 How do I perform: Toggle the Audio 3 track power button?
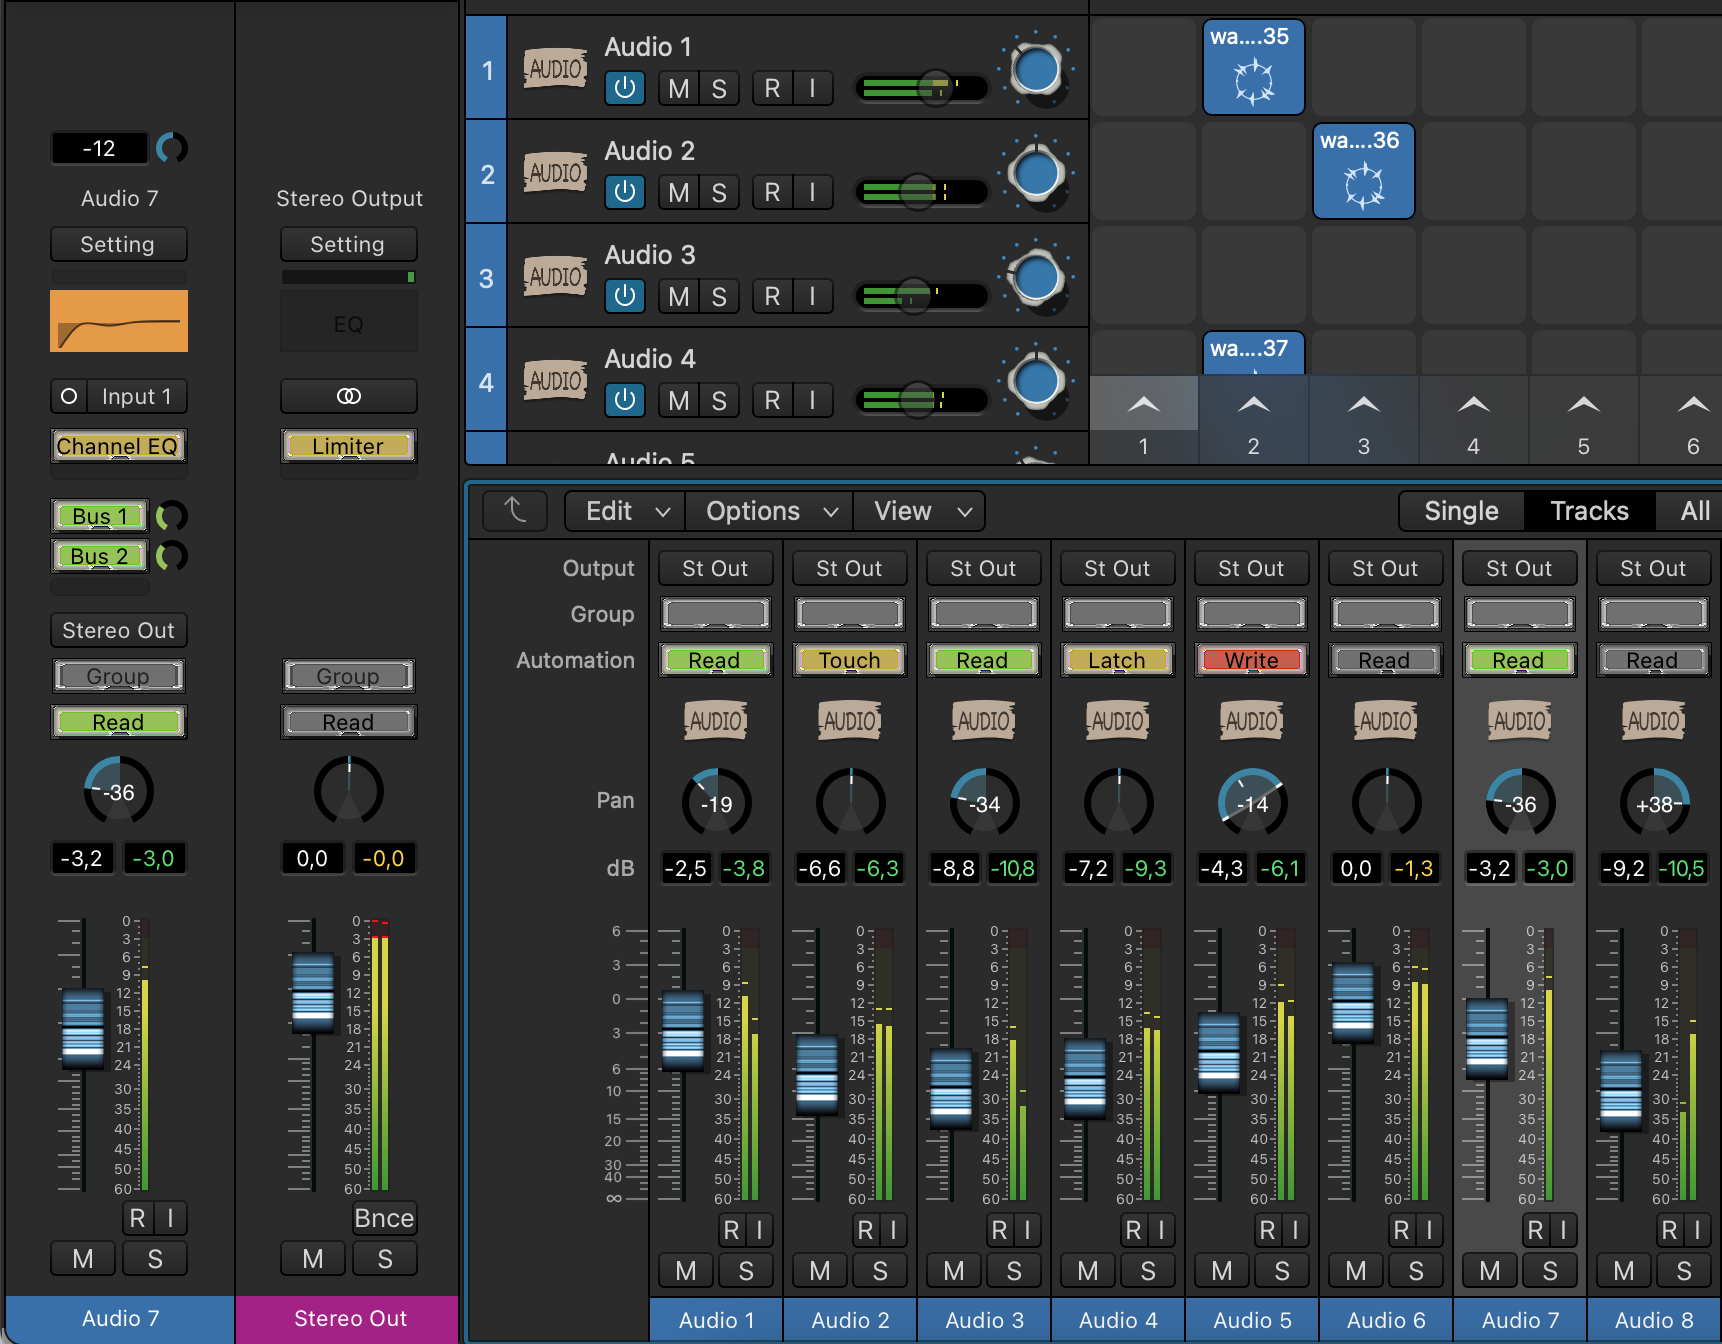pos(625,296)
